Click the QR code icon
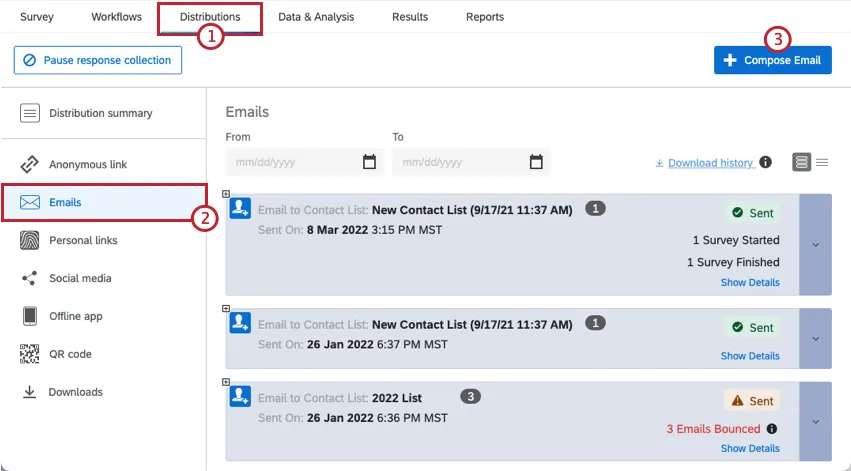This screenshot has height=471, width=851. click(x=29, y=354)
